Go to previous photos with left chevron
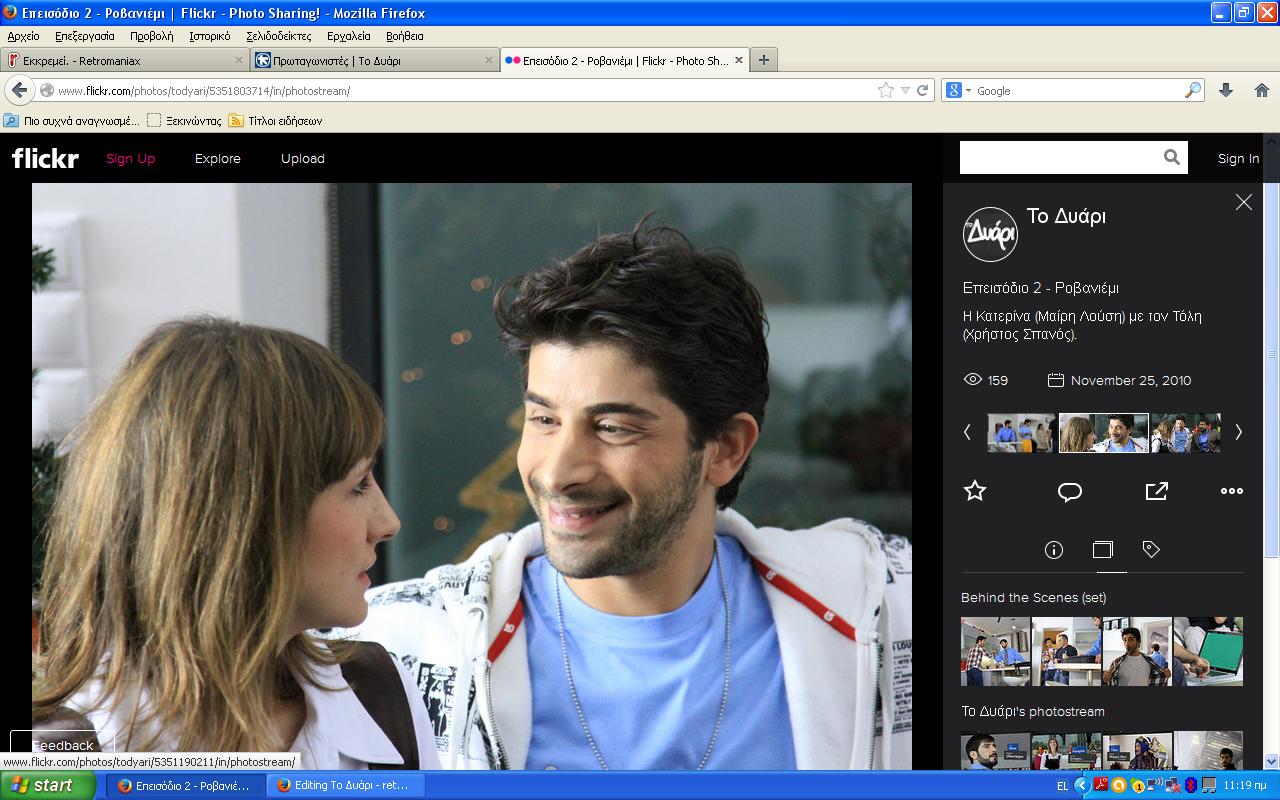 (x=967, y=432)
